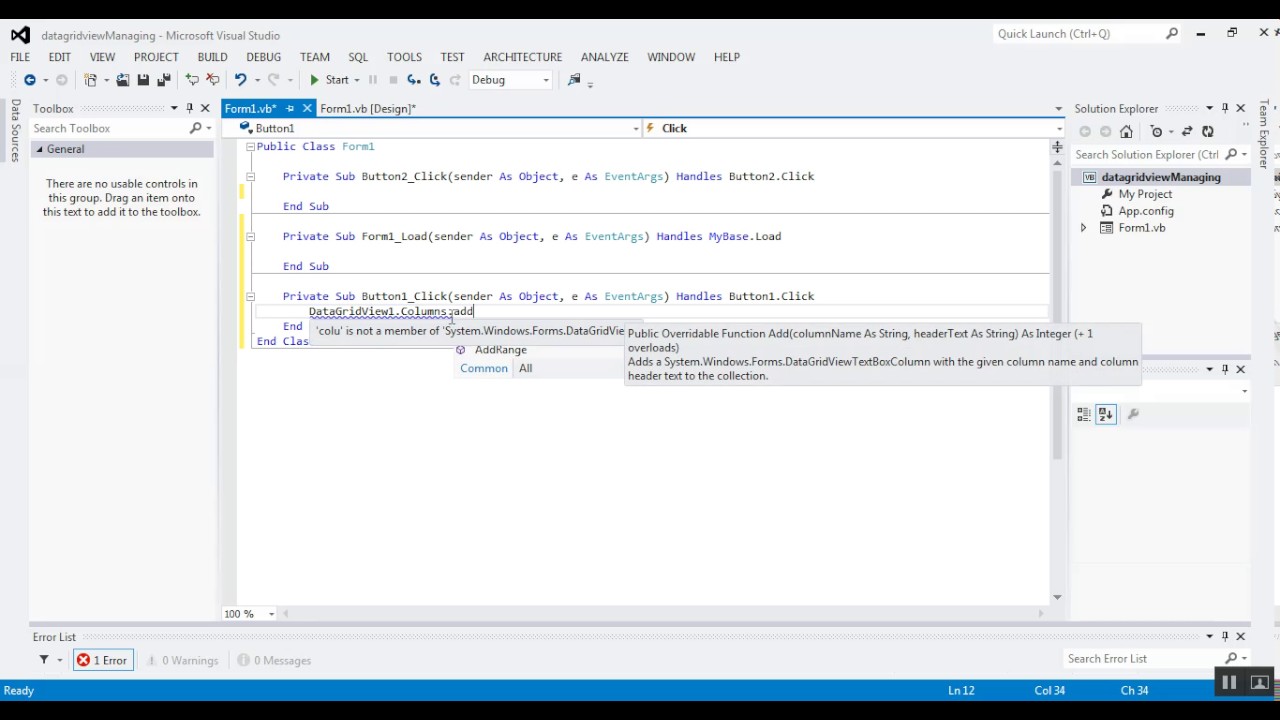Open the DEBUG menu
Viewport: 1280px width, 720px height.
click(264, 57)
